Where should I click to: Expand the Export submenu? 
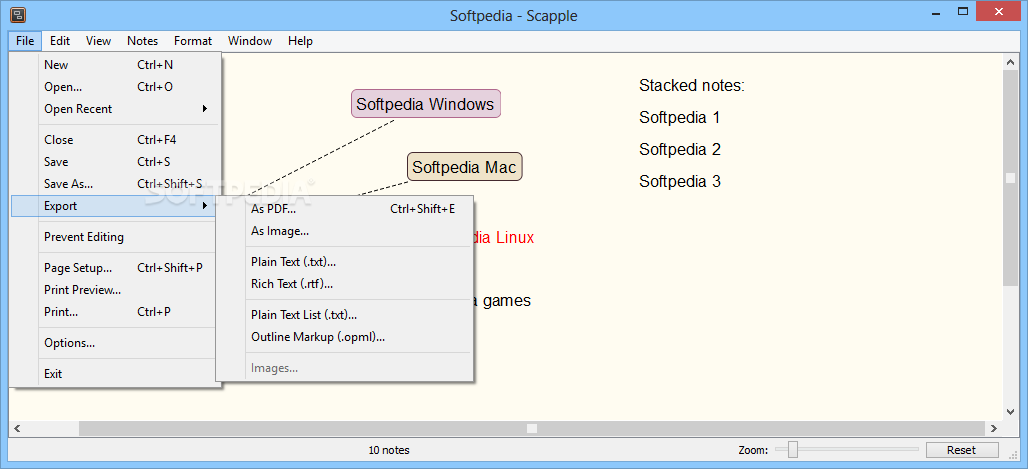click(115, 206)
